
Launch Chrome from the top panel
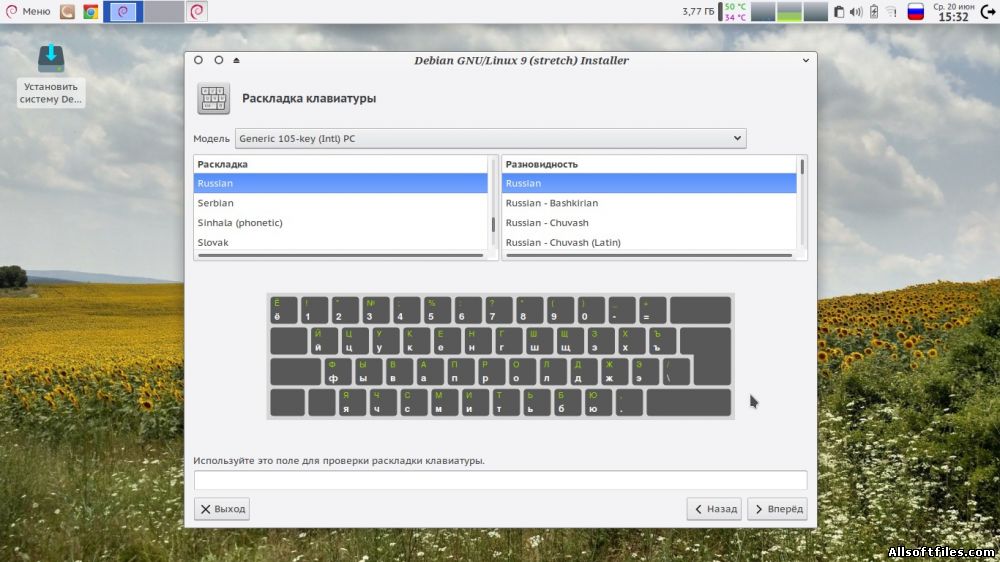(91, 11)
